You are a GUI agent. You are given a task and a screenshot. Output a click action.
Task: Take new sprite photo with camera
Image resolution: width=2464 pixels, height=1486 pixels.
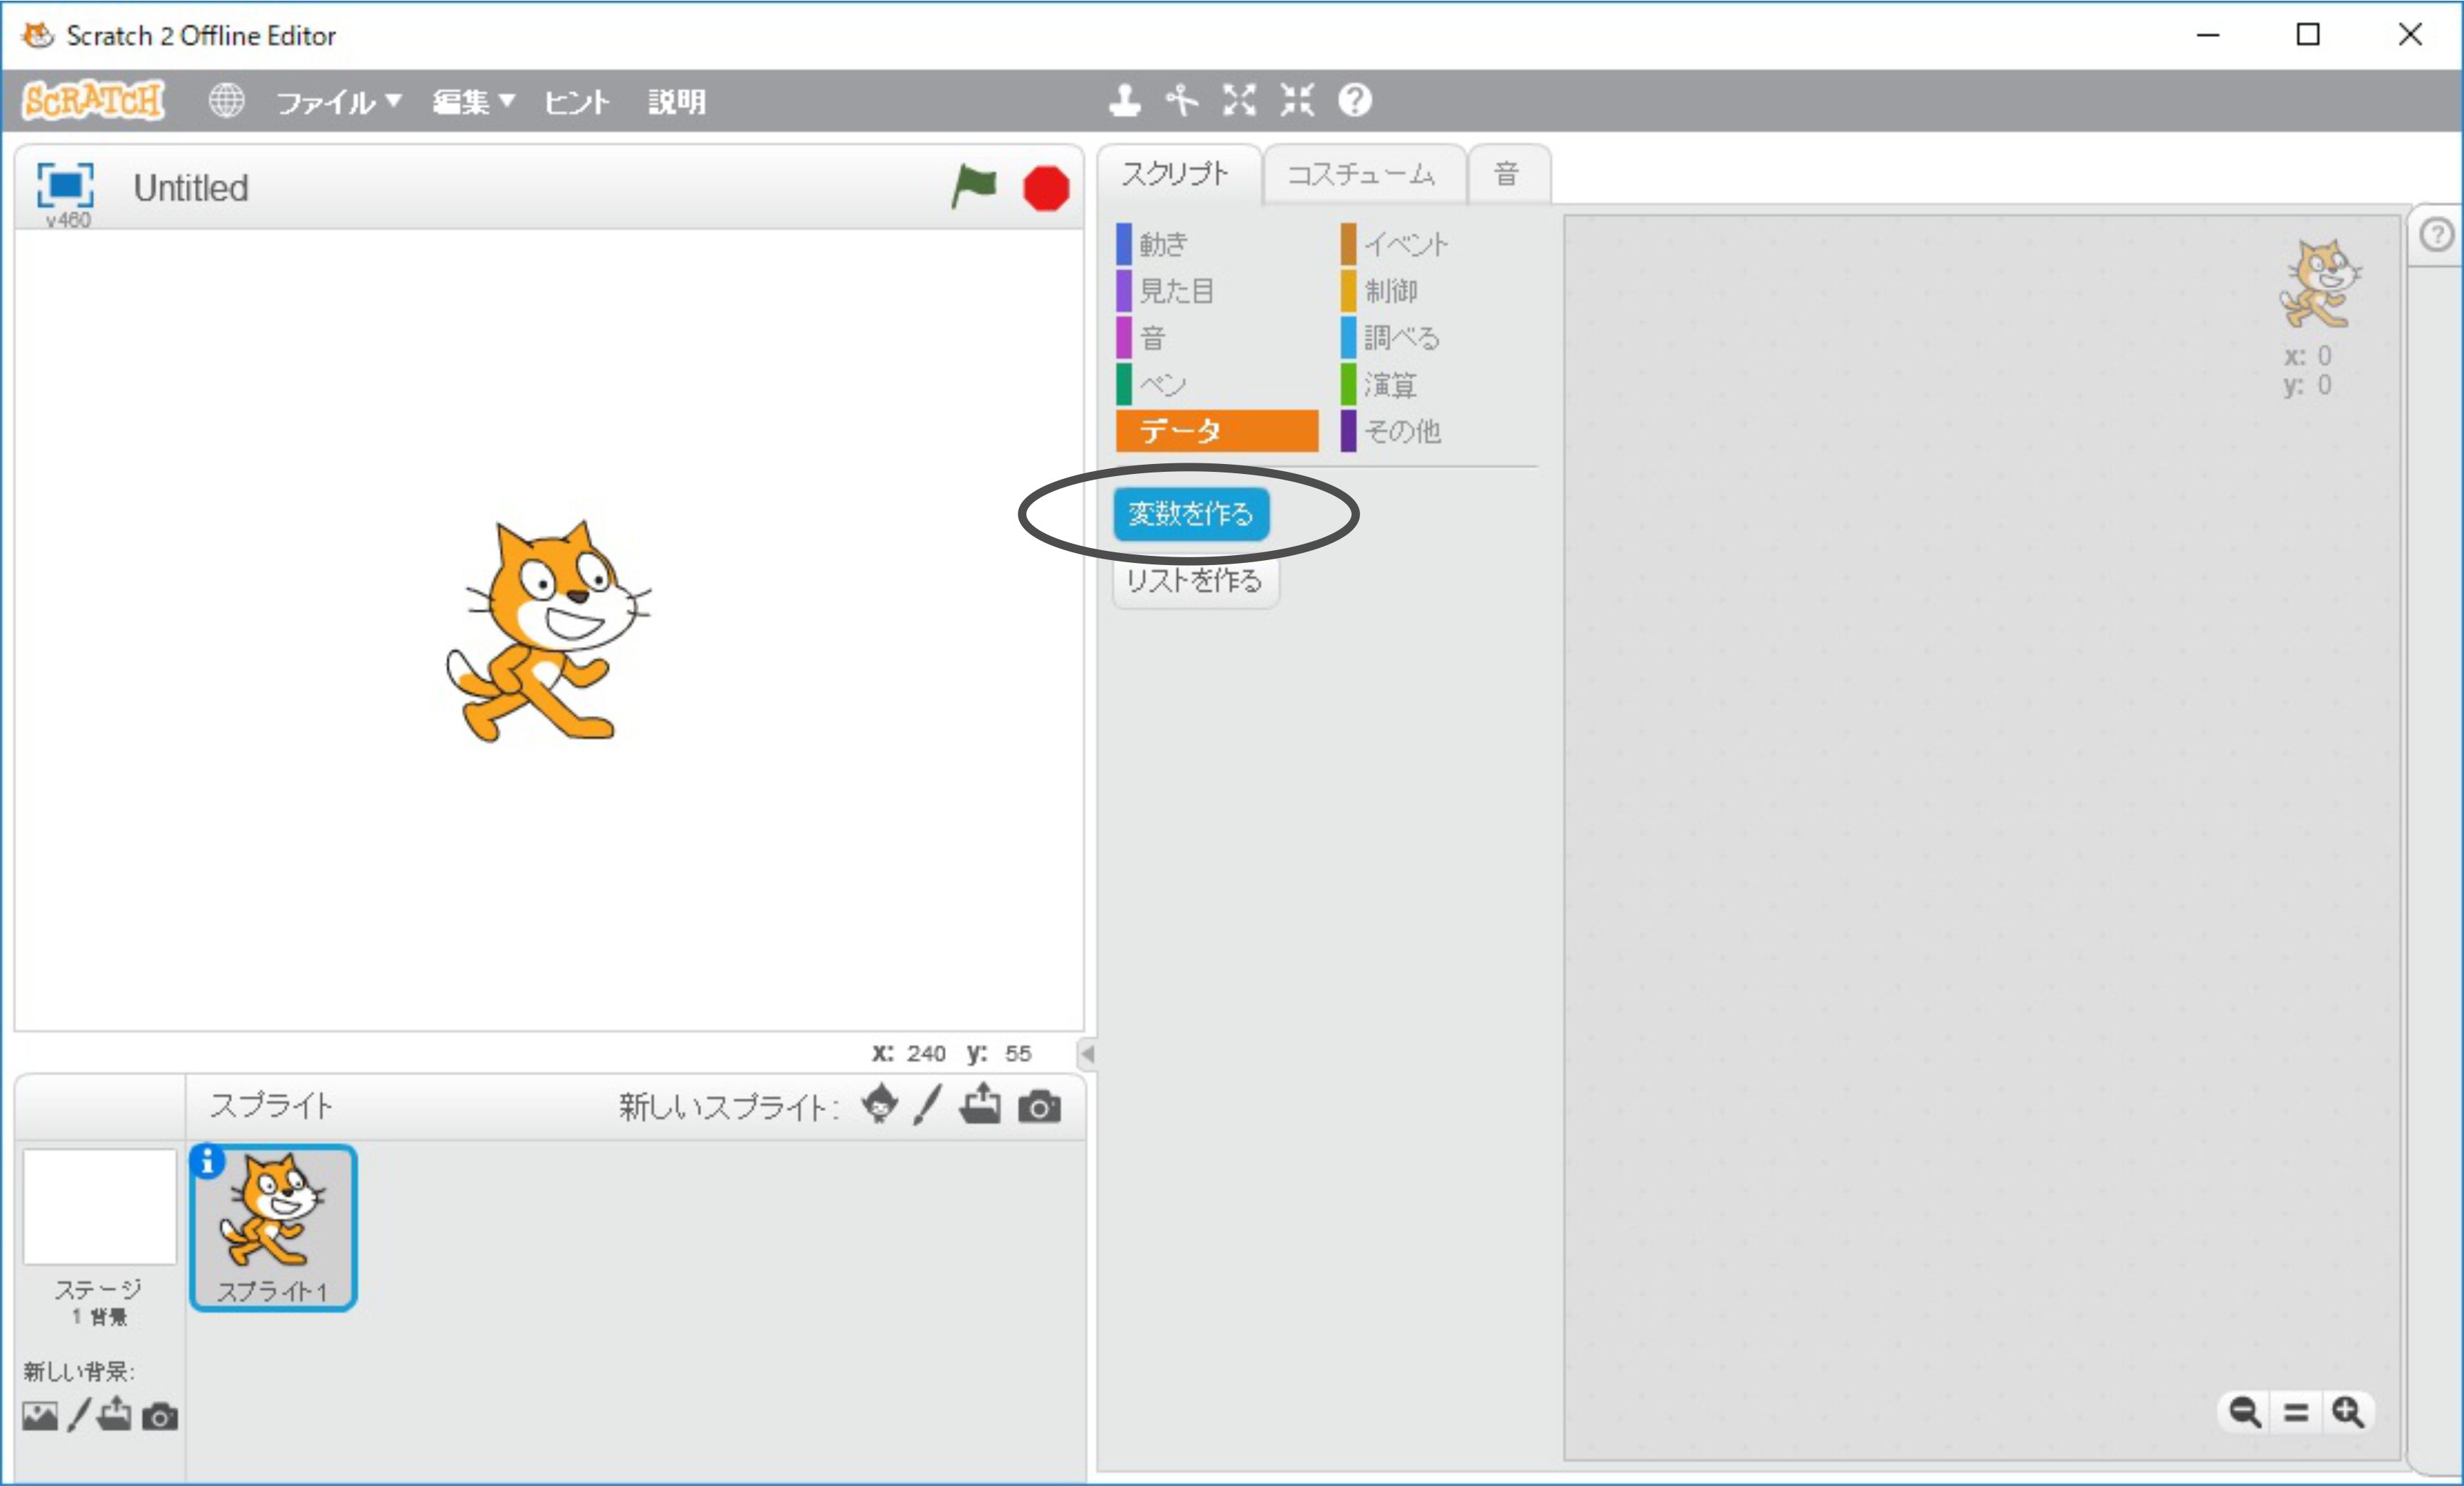(x=1039, y=1107)
